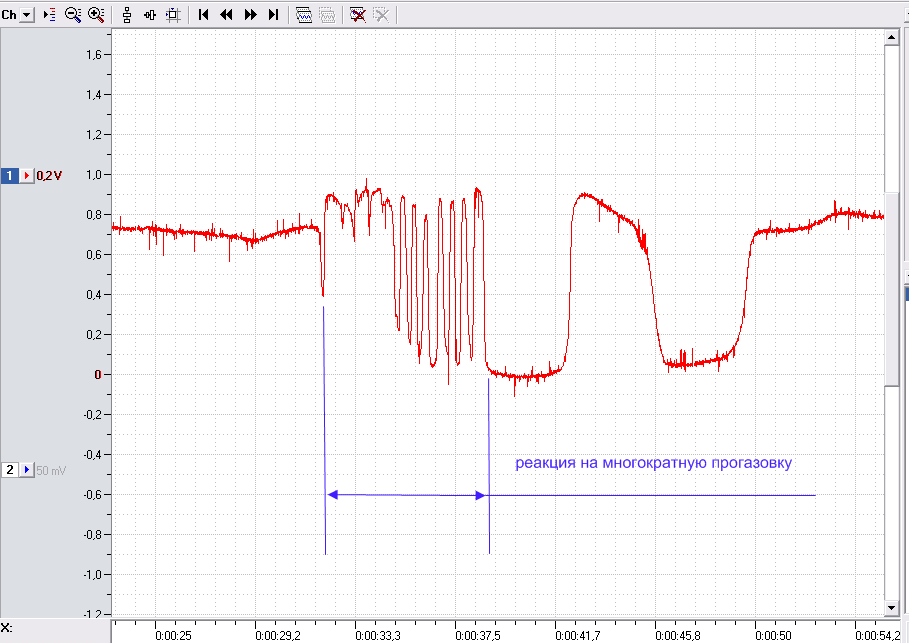Click the time label 0:00:45,8

(x=678, y=636)
